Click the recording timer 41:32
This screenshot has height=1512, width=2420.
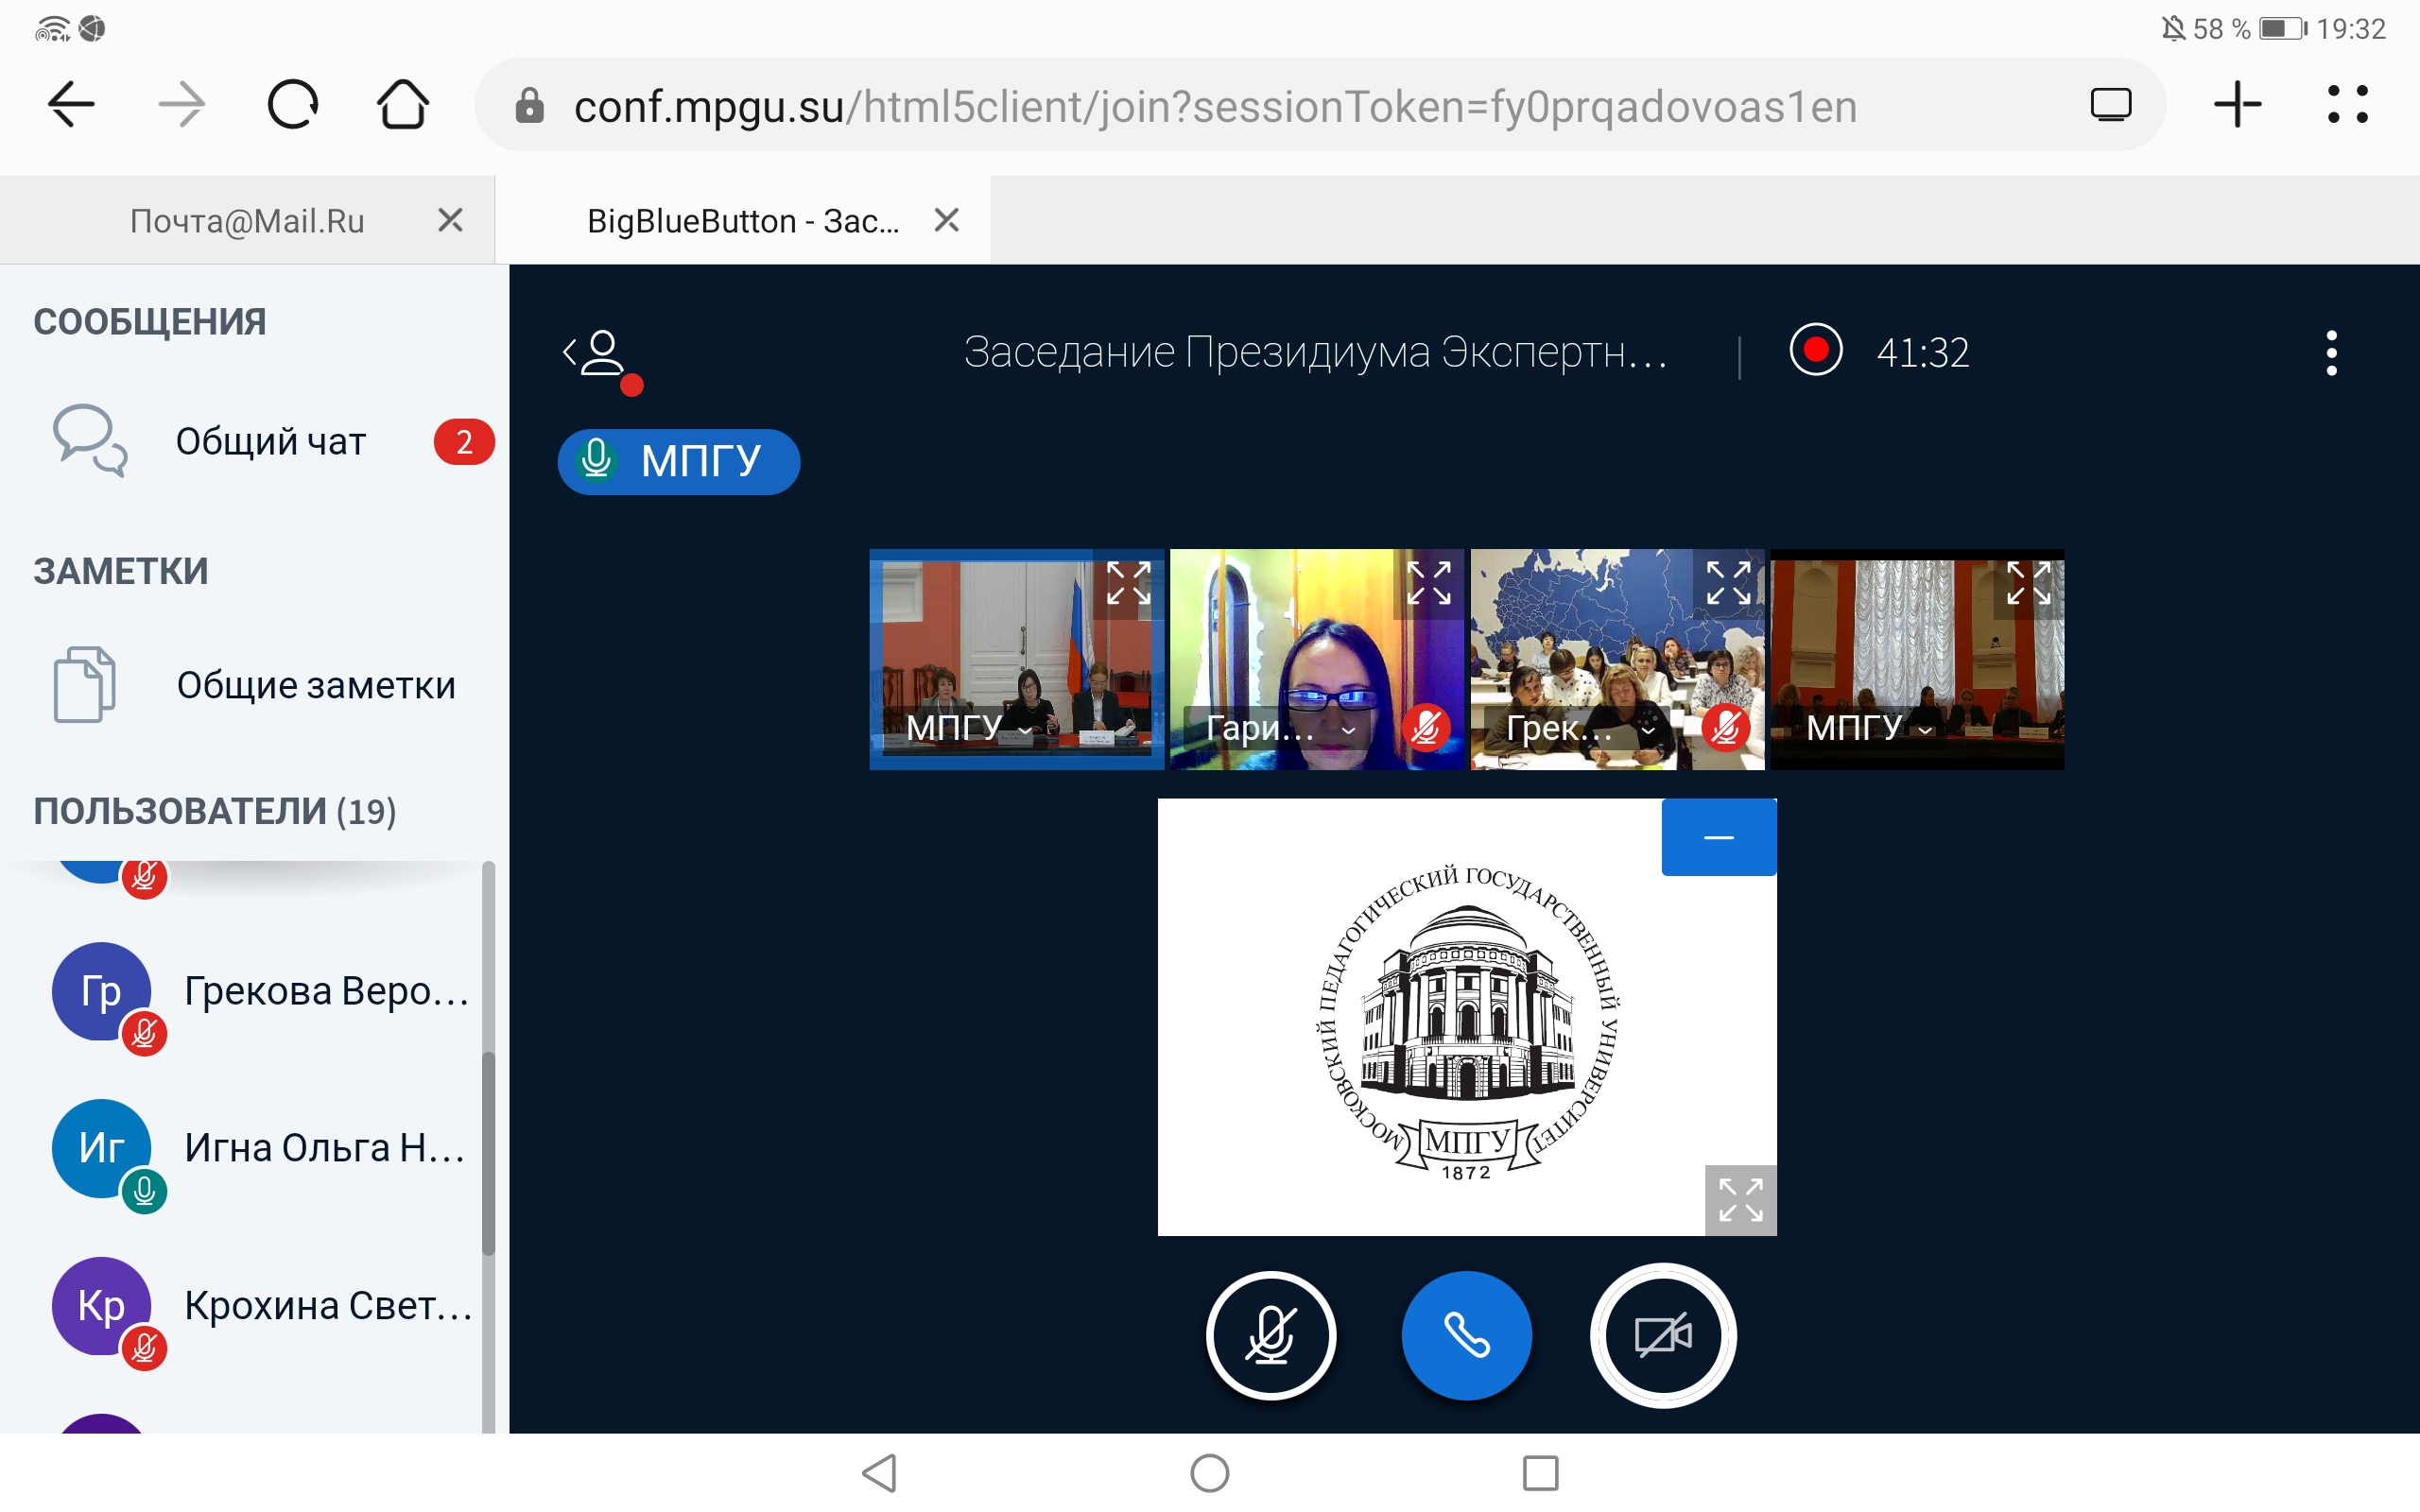tap(1922, 353)
